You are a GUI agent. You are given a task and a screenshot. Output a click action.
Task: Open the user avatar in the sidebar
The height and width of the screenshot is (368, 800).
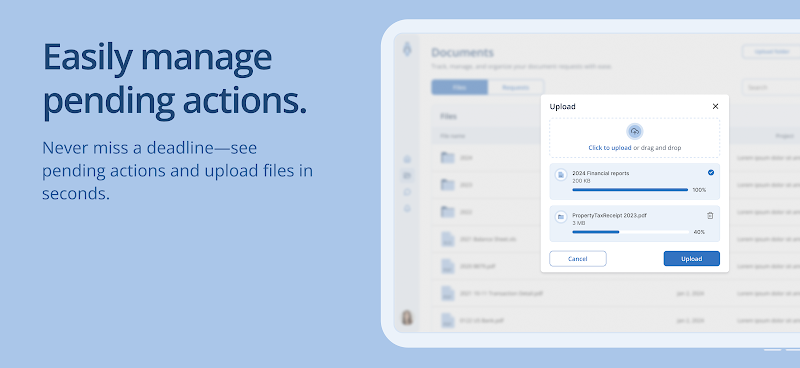click(407, 317)
